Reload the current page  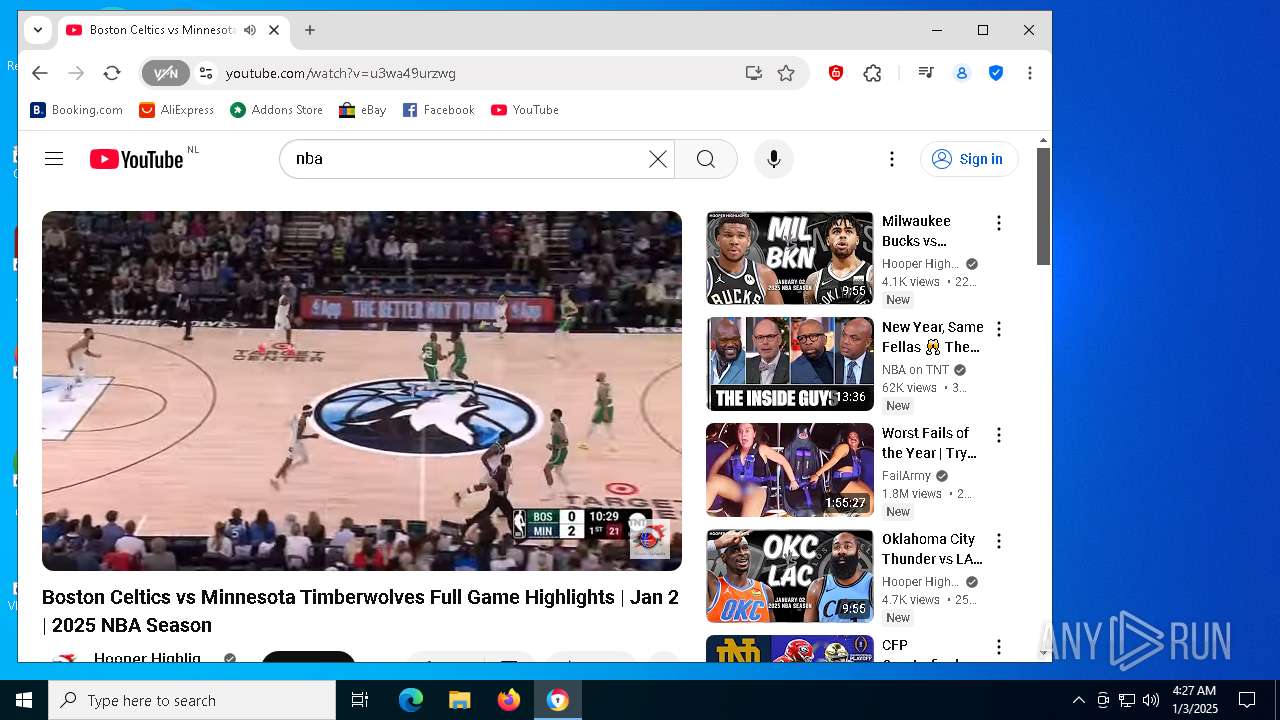click(112, 73)
